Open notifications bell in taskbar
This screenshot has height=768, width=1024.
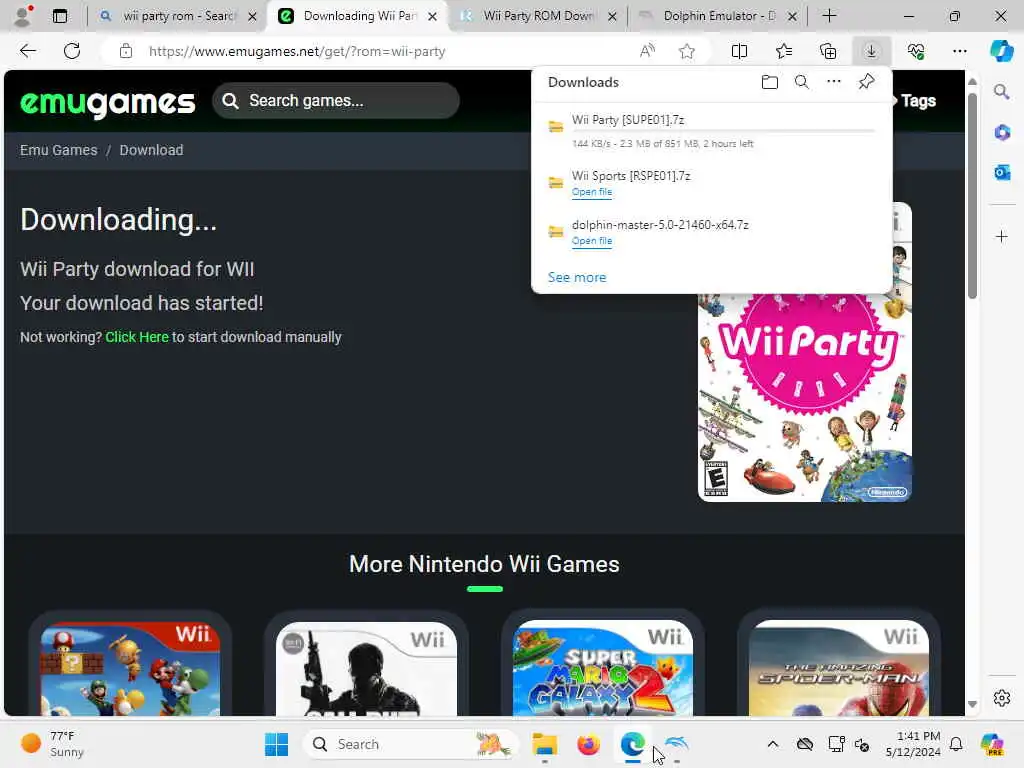point(956,744)
